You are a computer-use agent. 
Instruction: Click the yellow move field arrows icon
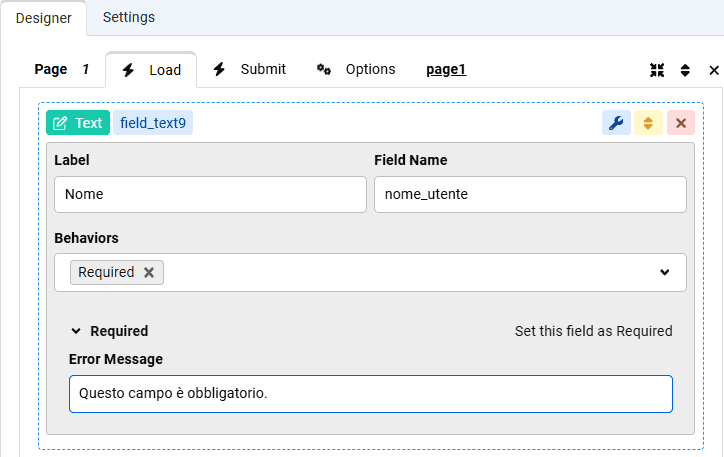pos(648,123)
